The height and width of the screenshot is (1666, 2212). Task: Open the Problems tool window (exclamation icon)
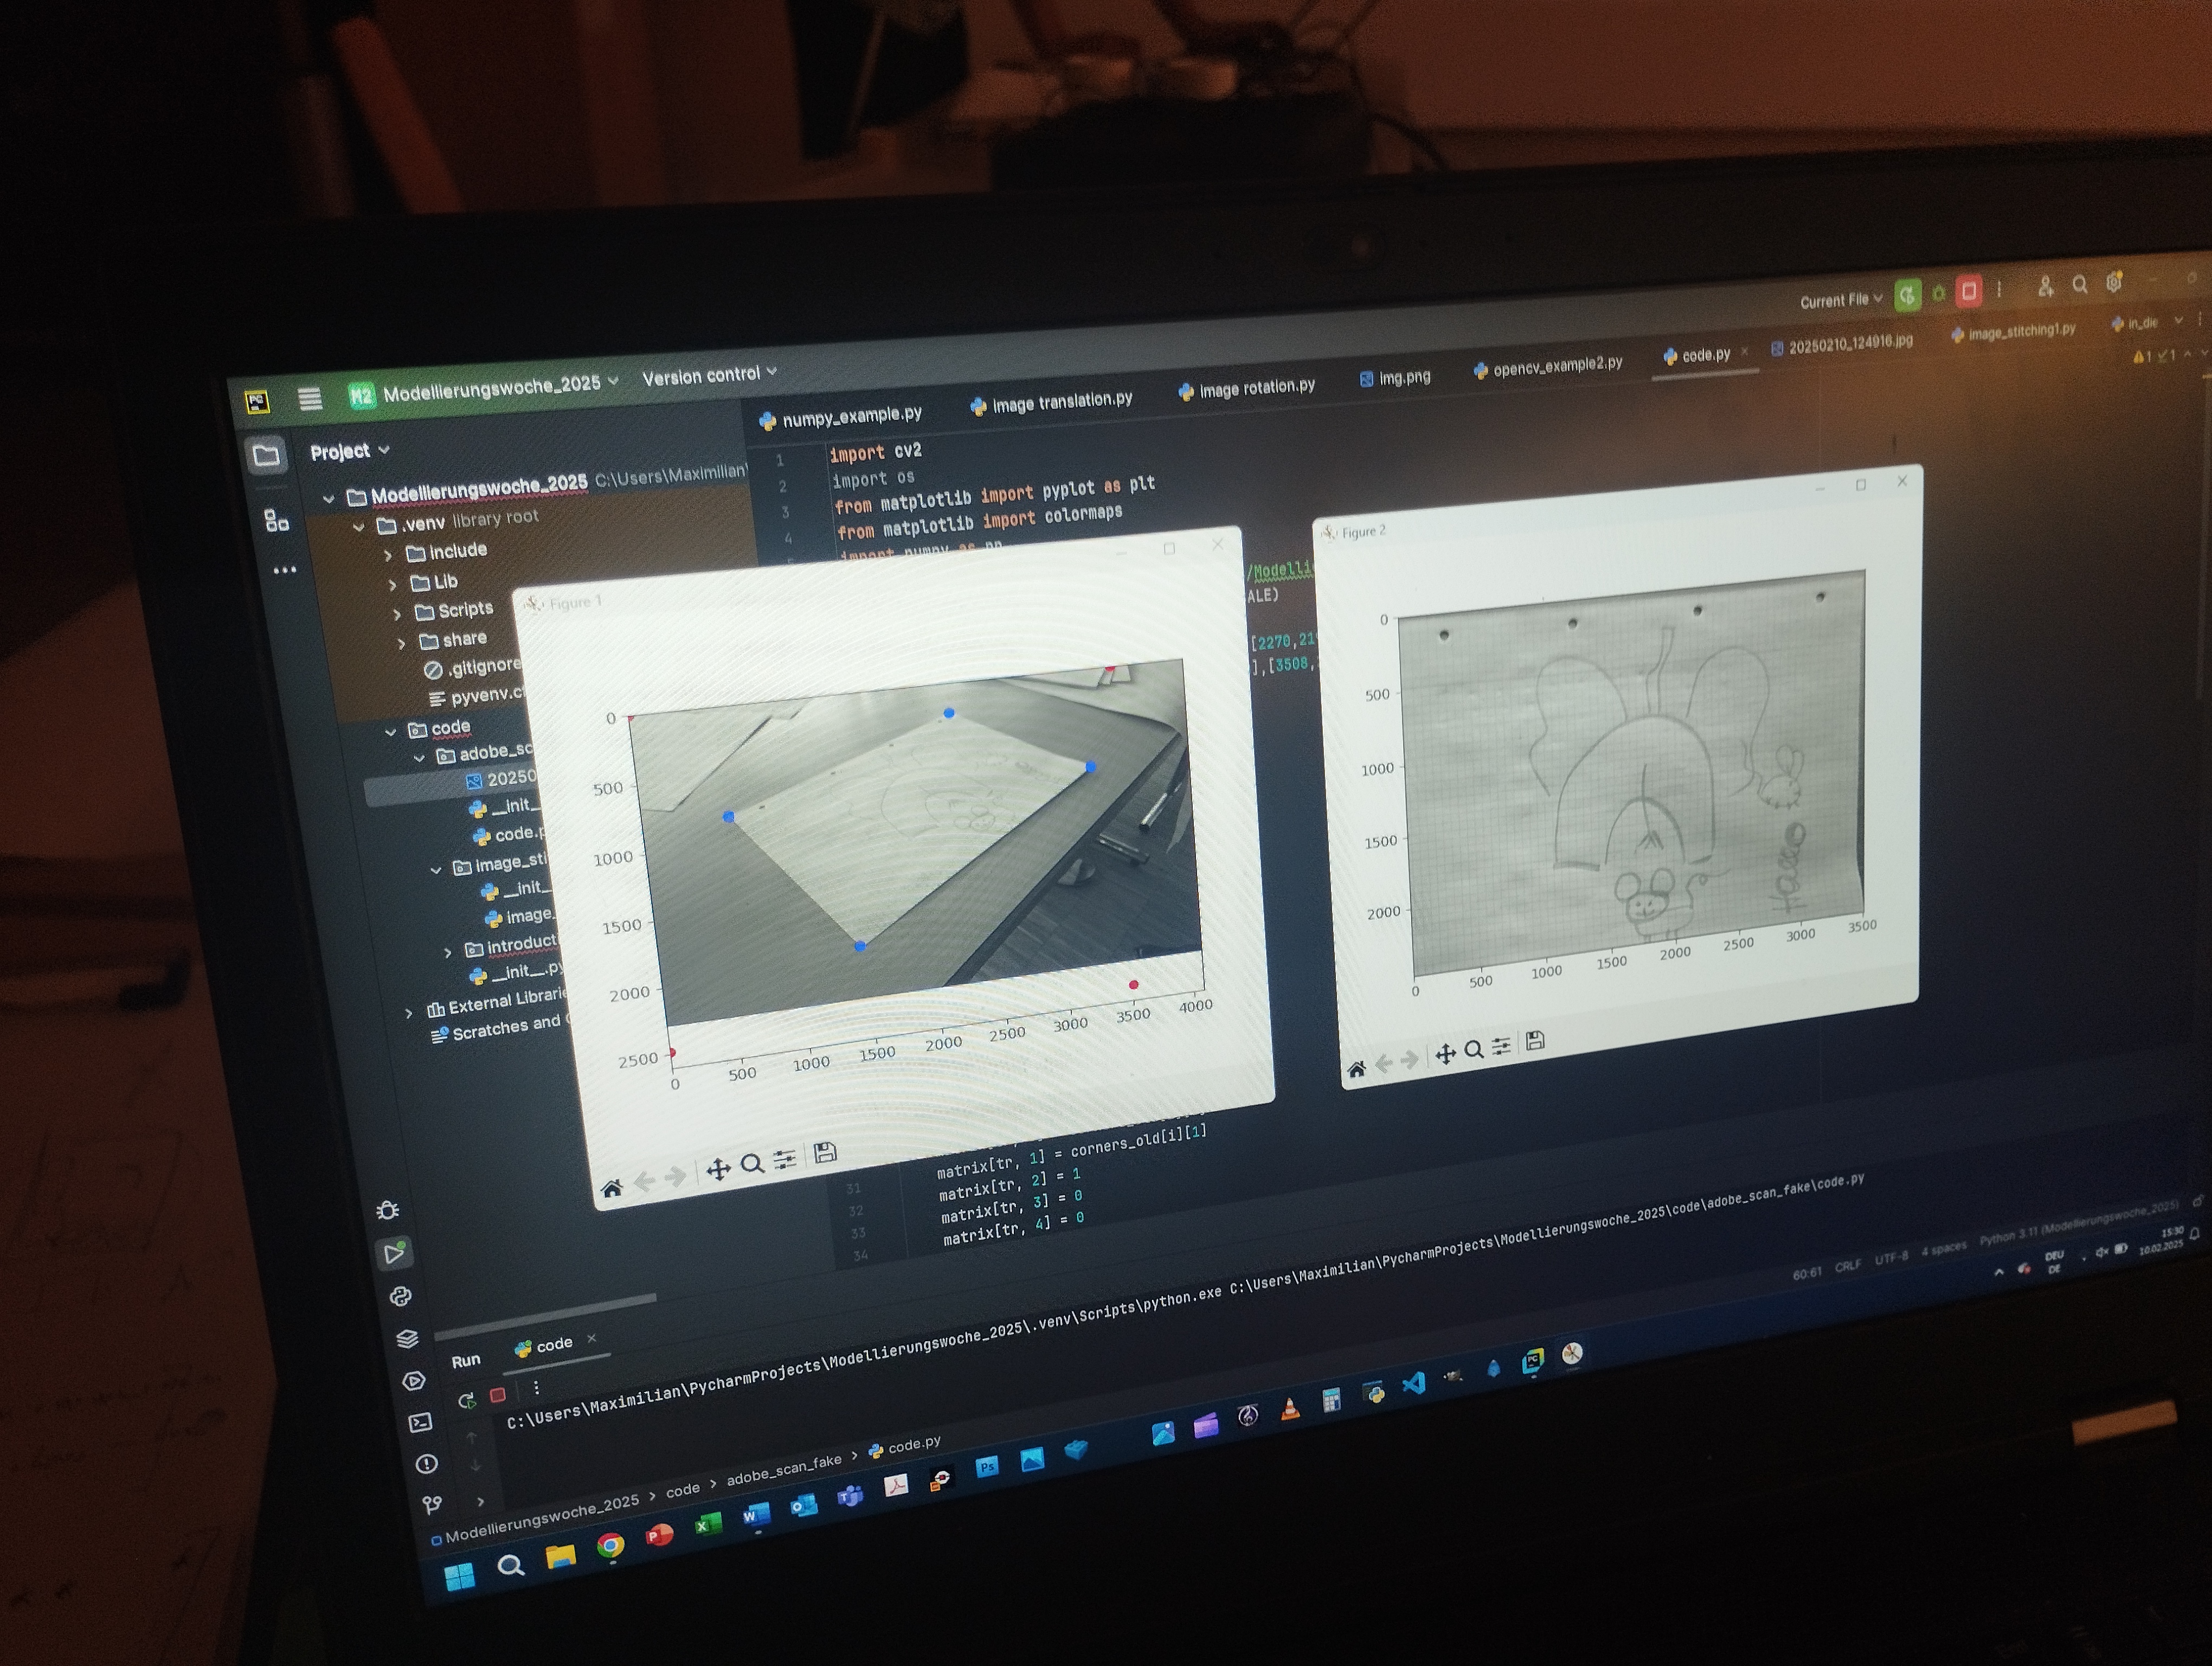426,1465
